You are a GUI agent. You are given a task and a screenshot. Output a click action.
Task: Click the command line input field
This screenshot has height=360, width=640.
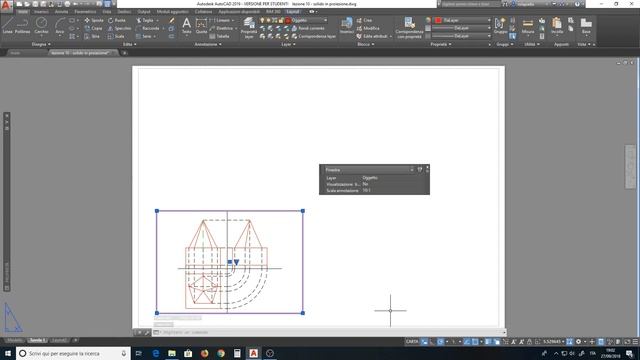click(x=329, y=332)
